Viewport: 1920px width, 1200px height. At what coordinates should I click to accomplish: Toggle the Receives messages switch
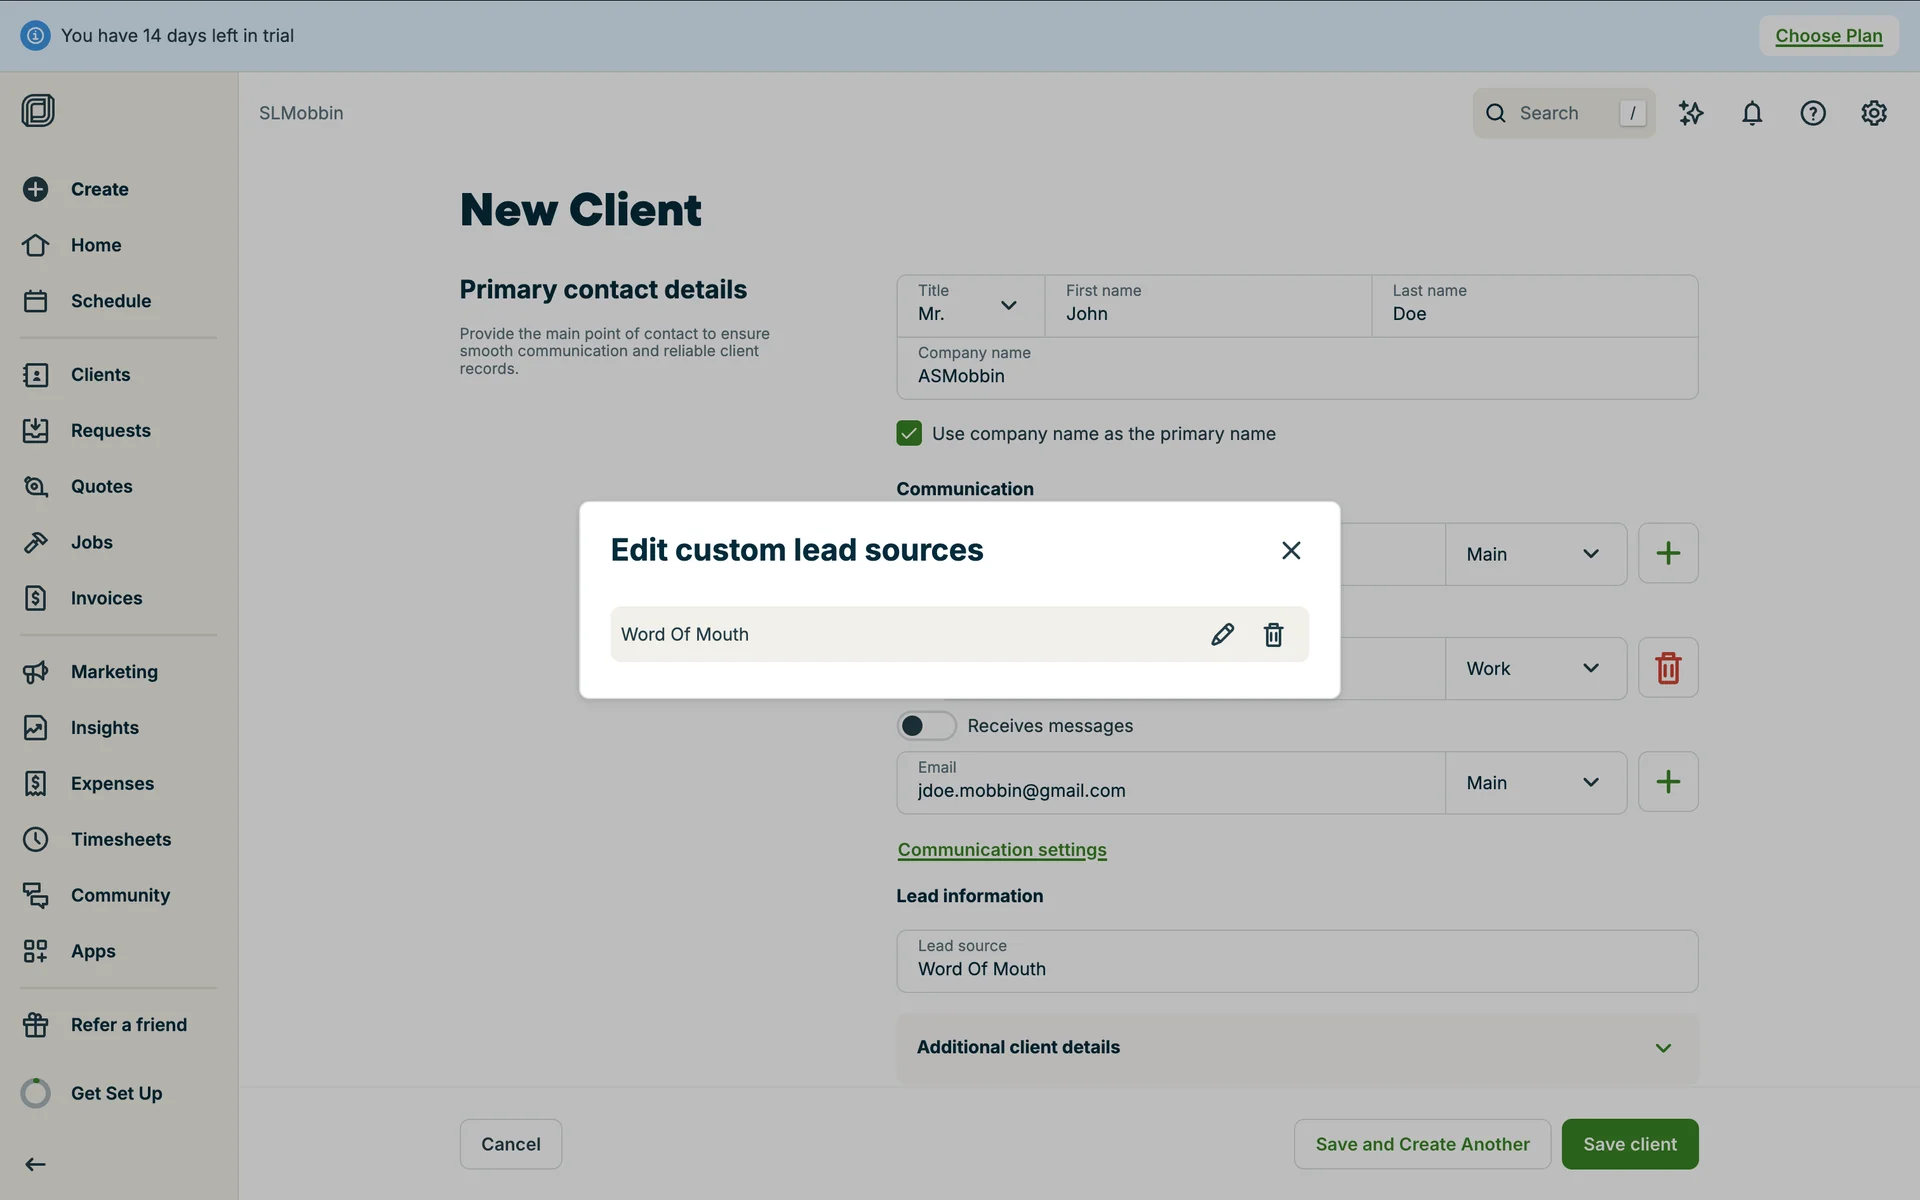click(x=926, y=725)
